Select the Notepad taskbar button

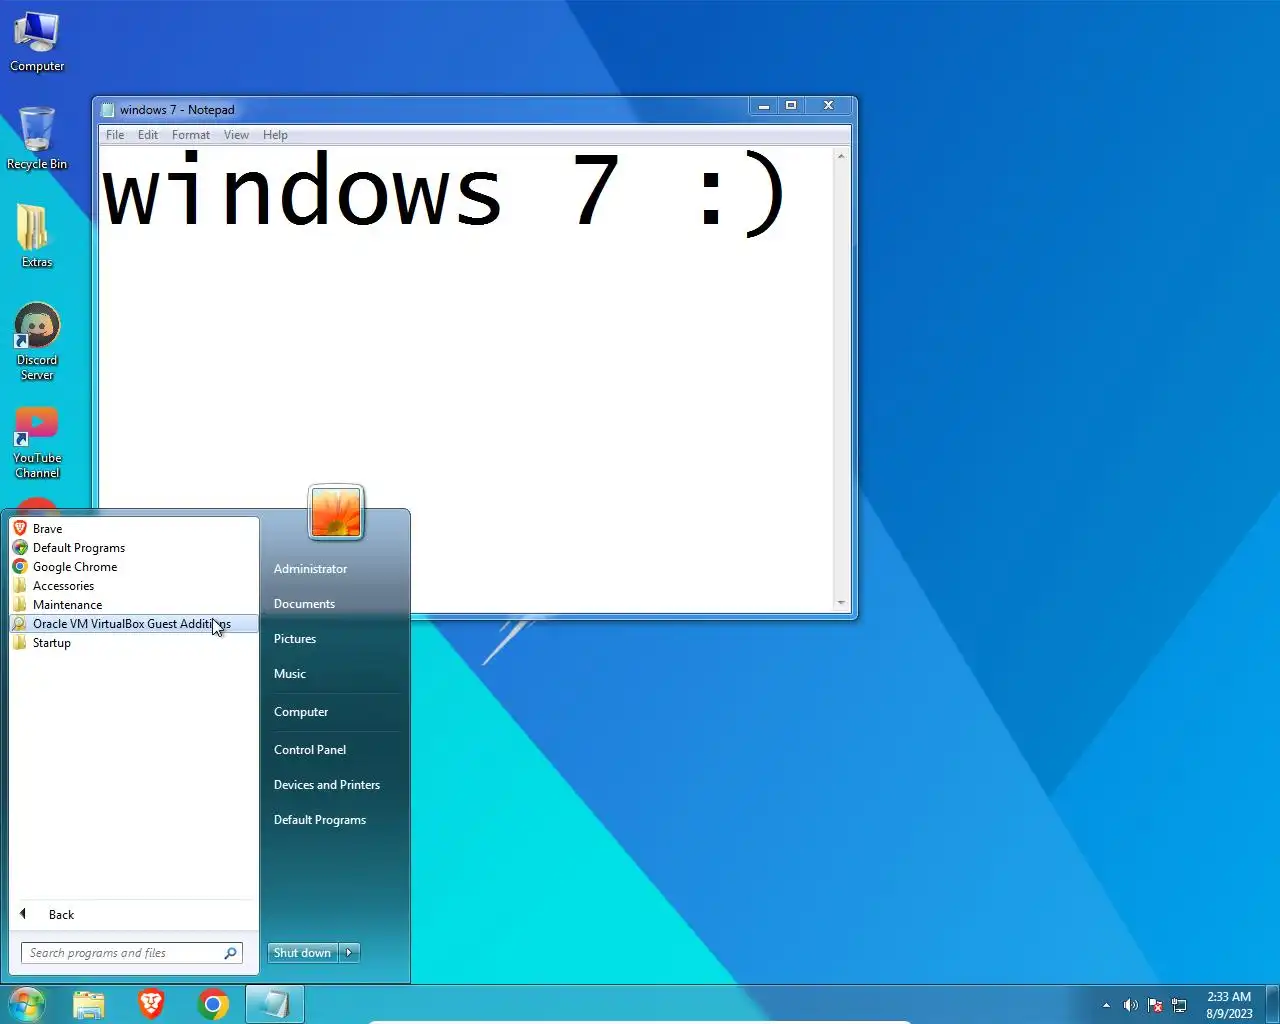point(274,1004)
